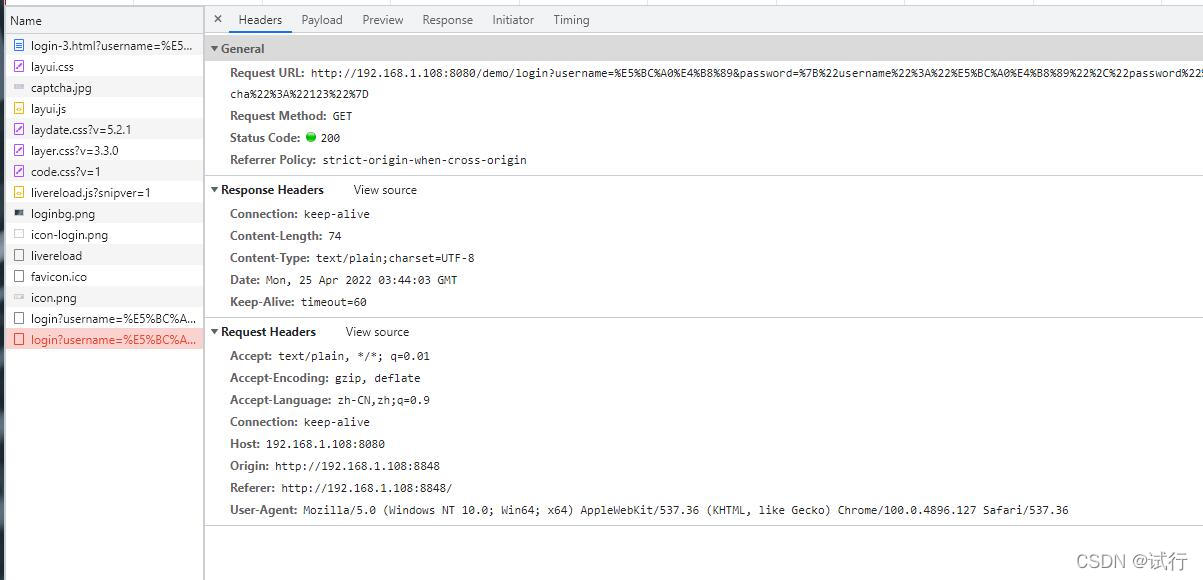Image resolution: width=1203 pixels, height=580 pixels.
Task: Select the livereload request row
Action: (102, 255)
